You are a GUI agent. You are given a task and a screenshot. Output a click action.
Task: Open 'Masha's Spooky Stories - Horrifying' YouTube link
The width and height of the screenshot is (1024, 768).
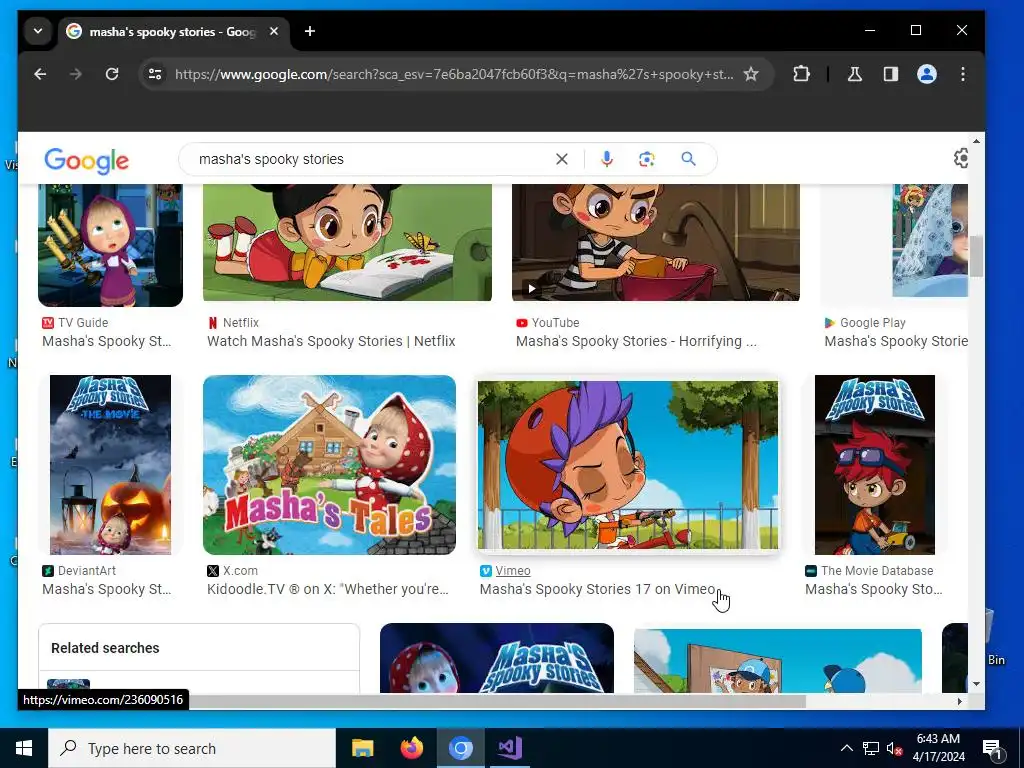(x=636, y=341)
